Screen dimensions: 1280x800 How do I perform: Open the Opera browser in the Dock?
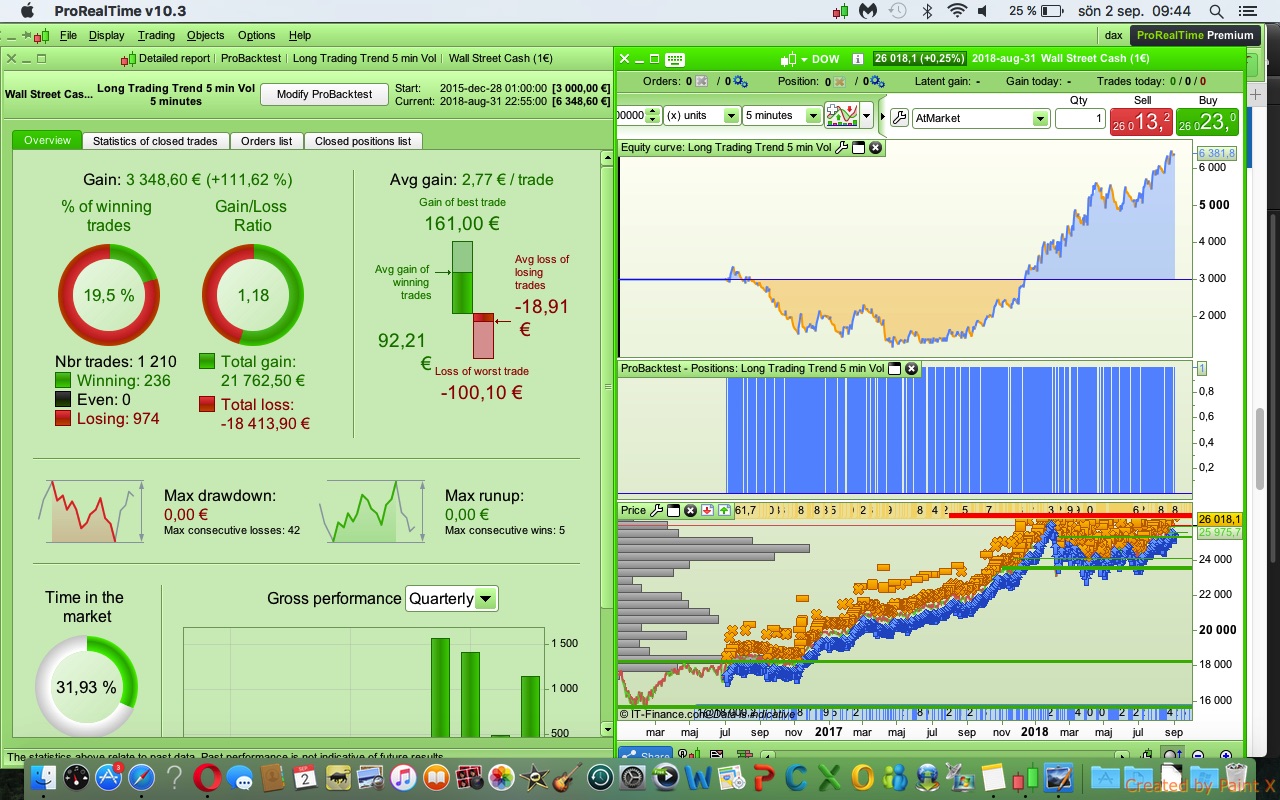tap(207, 777)
